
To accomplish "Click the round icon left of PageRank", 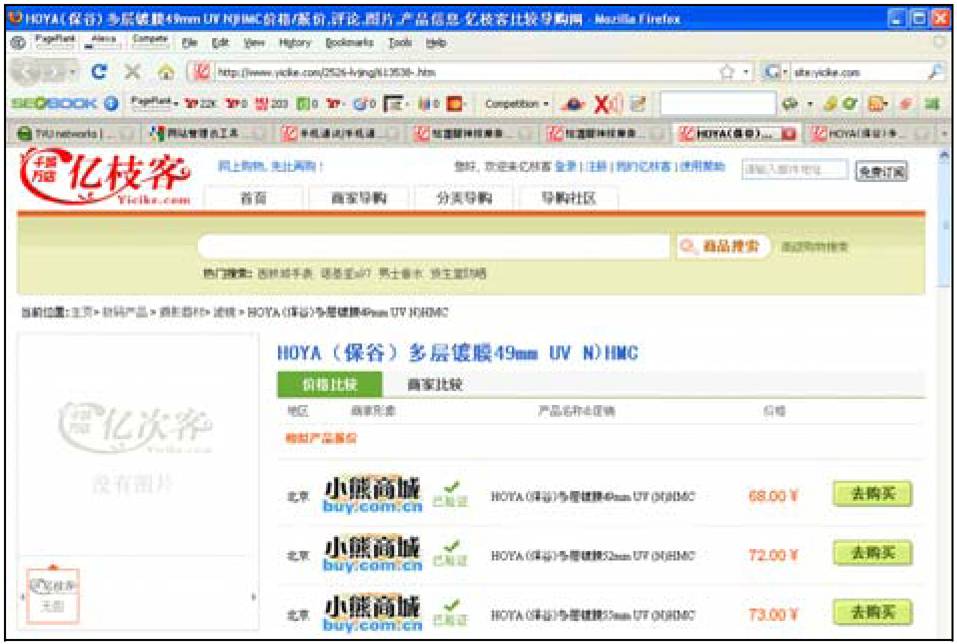I will pyautogui.click(x=18, y=42).
